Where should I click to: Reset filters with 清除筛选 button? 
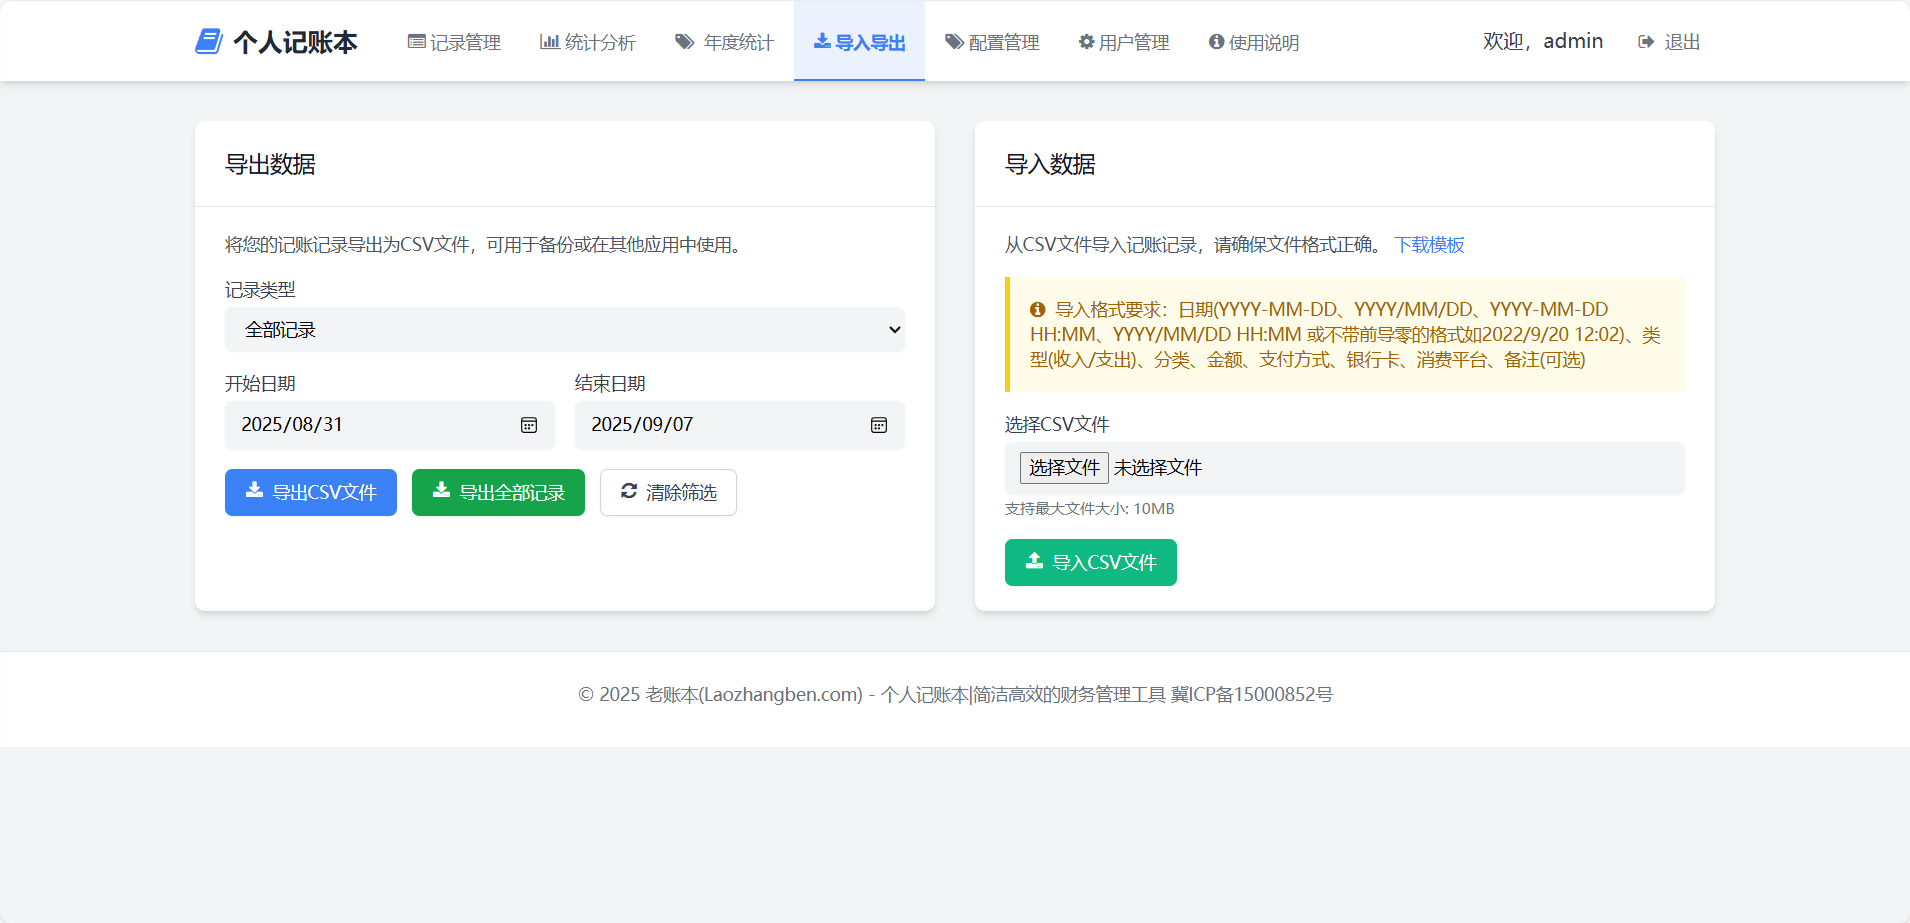pyautogui.click(x=668, y=493)
